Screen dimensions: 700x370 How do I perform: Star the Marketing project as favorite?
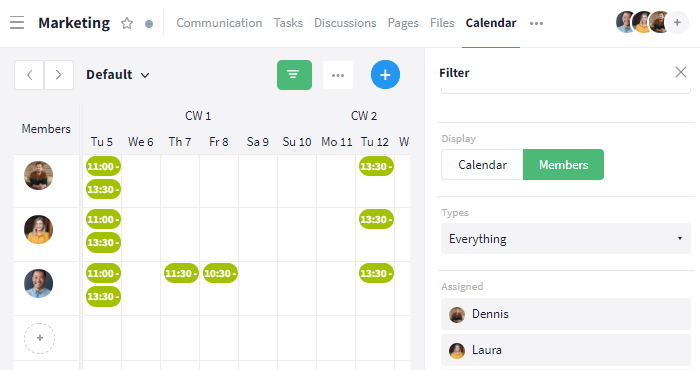[127, 23]
